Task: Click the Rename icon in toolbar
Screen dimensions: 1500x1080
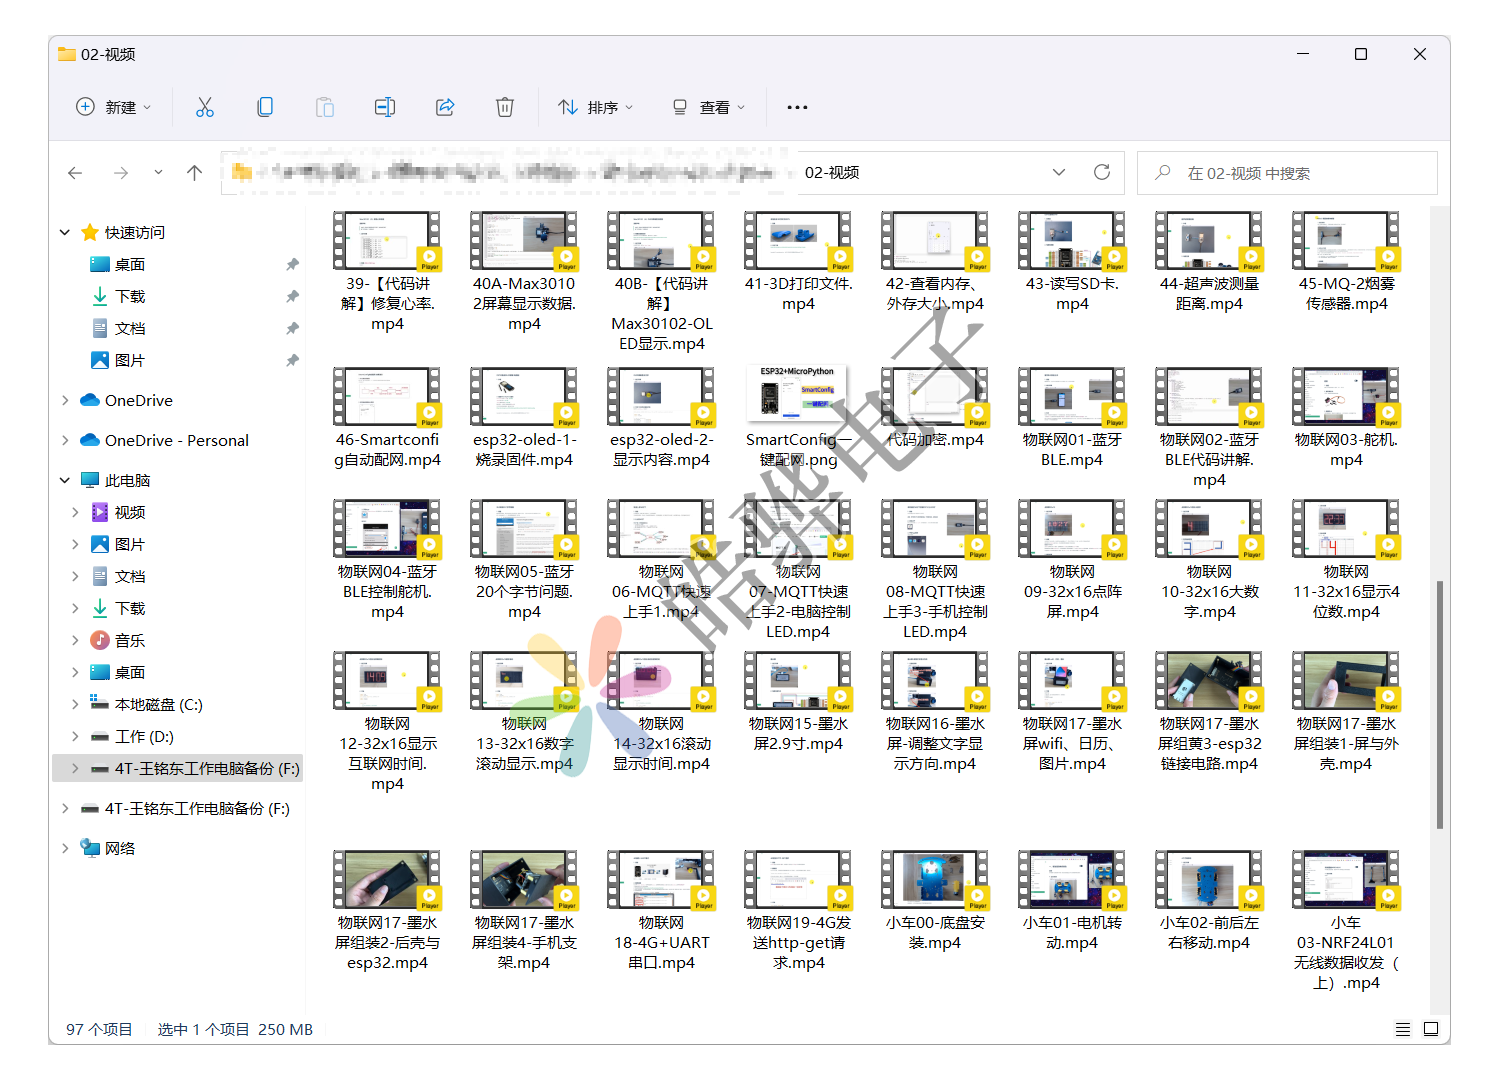Action: click(x=385, y=107)
